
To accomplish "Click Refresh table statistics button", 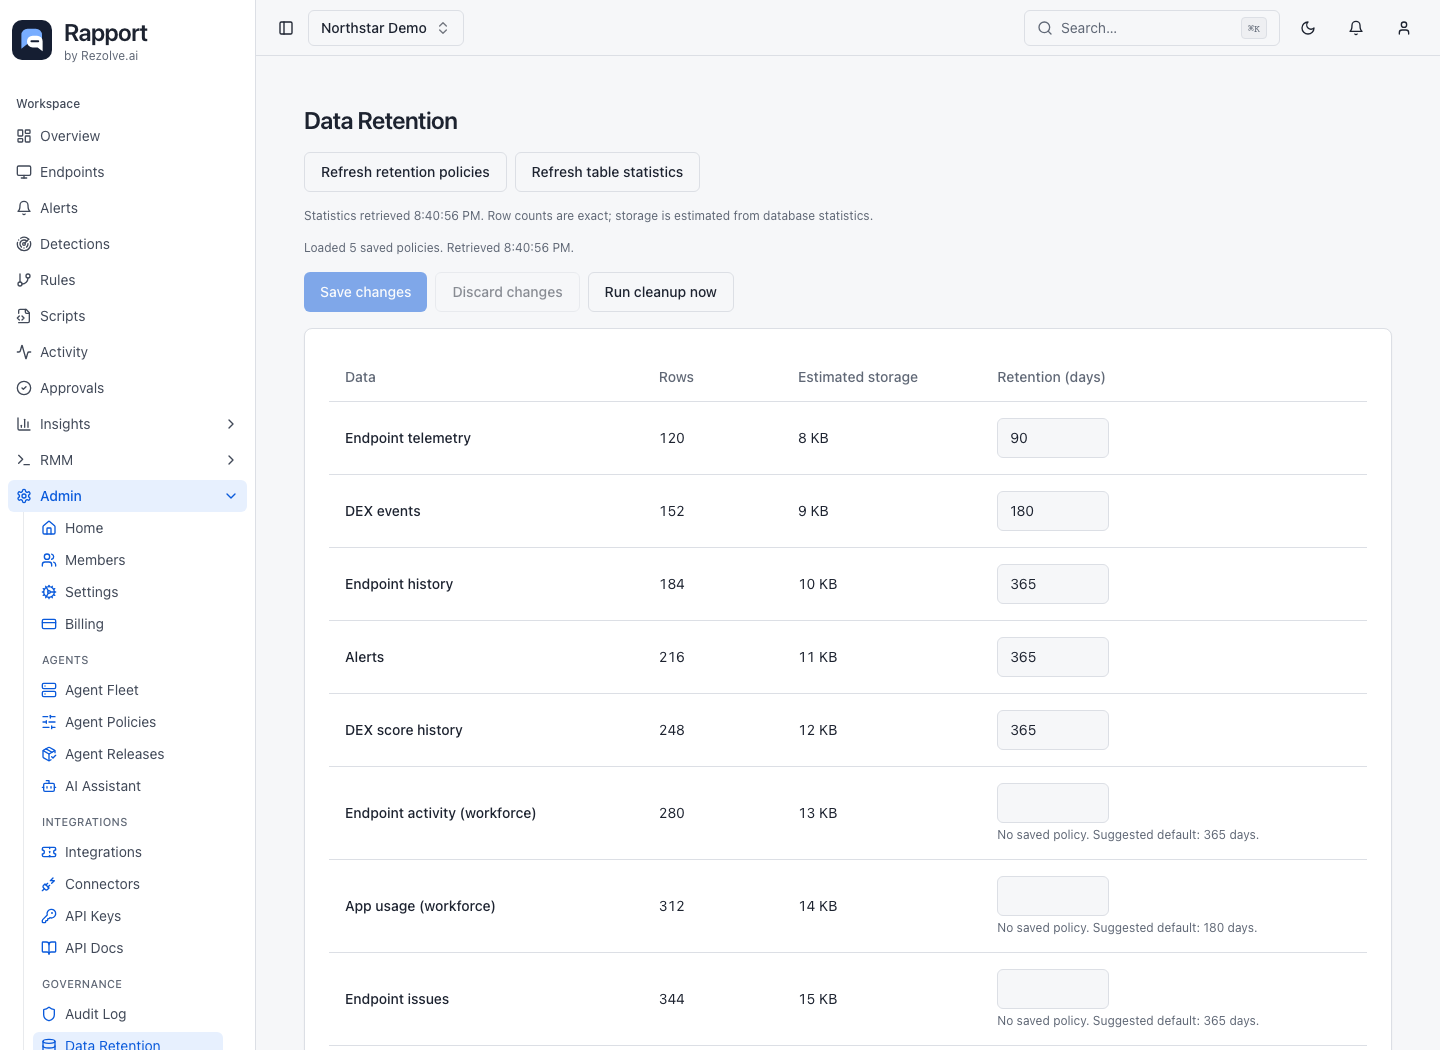I will point(607,172).
